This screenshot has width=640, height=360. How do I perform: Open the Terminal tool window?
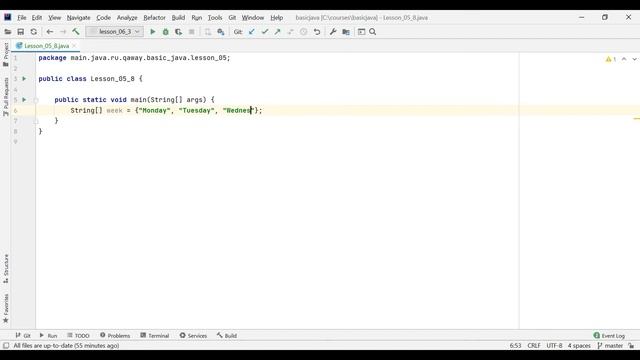click(x=154, y=336)
